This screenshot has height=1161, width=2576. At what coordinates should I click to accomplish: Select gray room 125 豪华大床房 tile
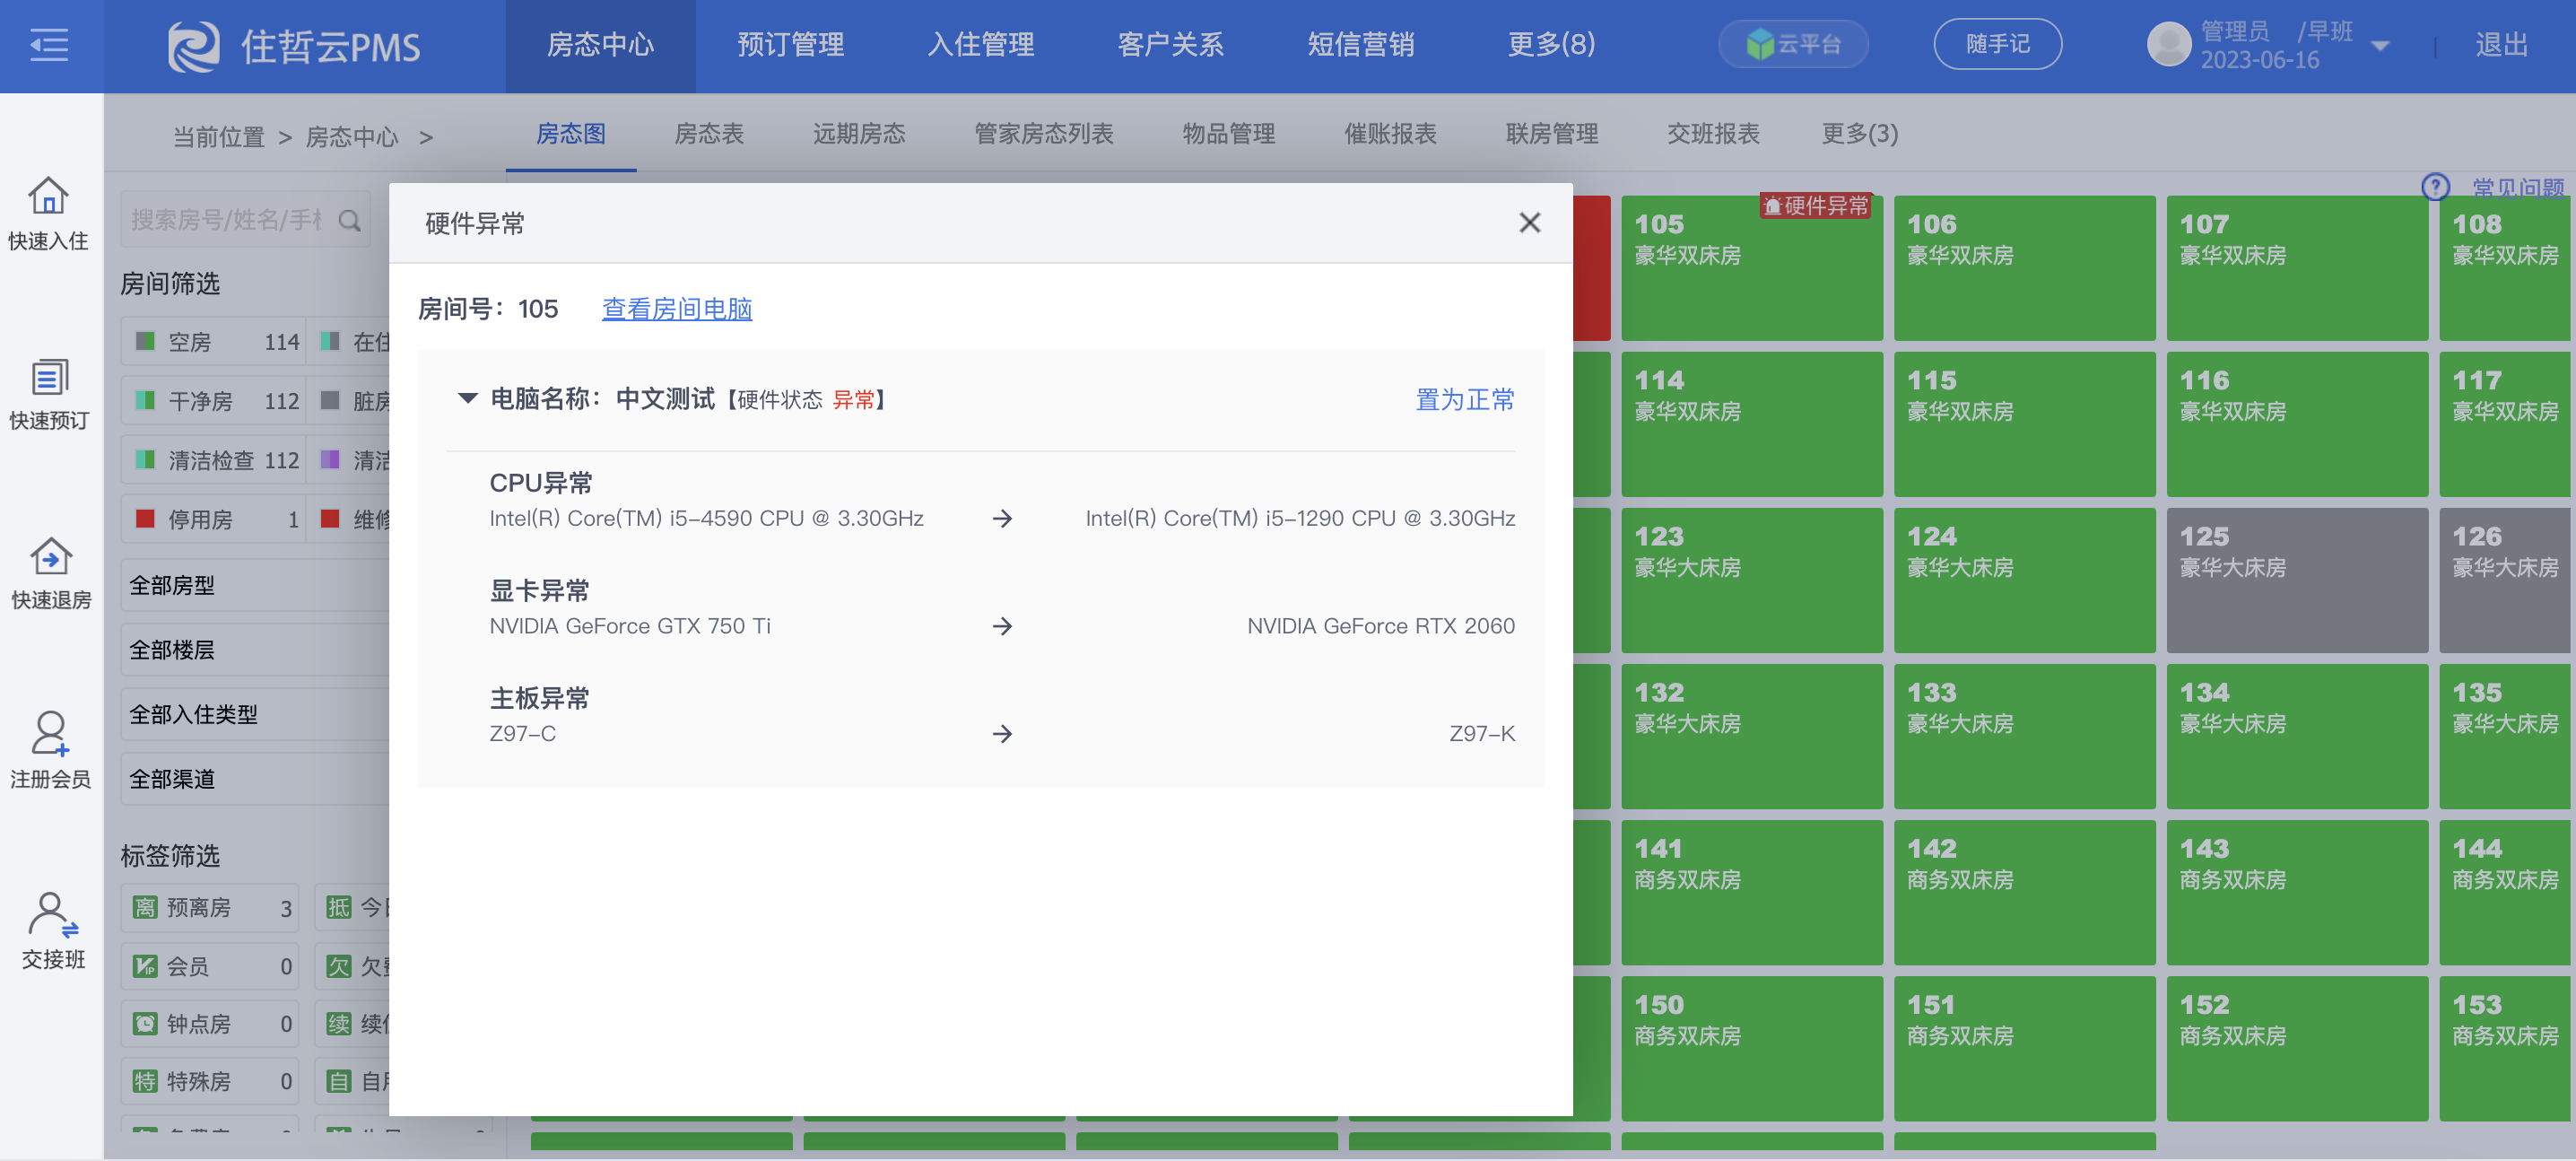coord(2296,580)
